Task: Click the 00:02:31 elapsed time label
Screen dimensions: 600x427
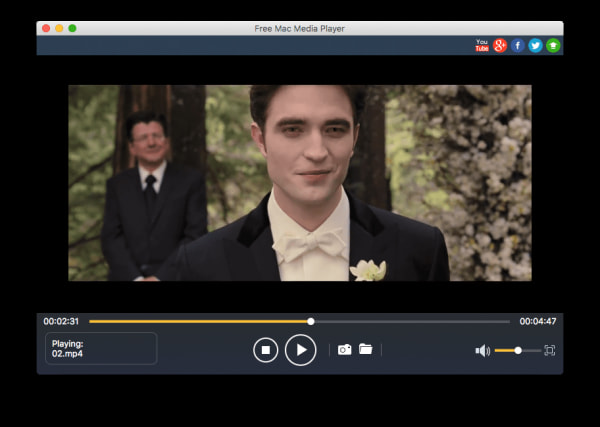Action: point(61,321)
